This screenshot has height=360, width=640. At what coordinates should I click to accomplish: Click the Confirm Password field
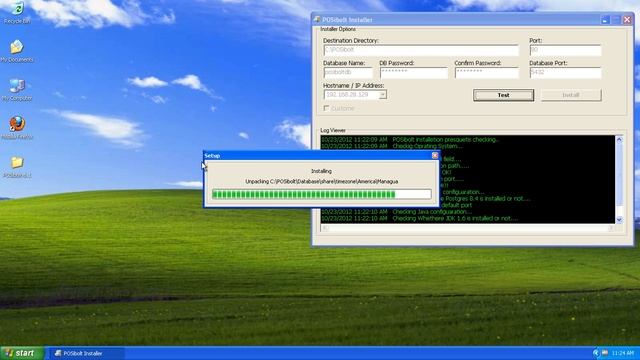(487, 73)
